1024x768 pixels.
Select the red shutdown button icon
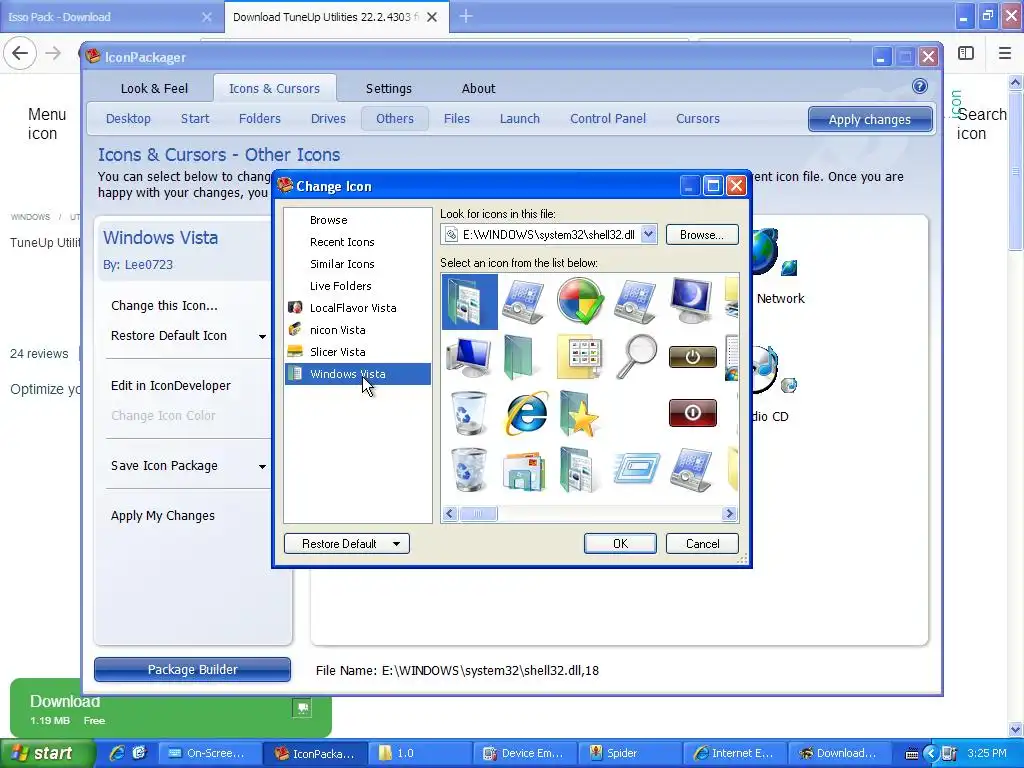pos(692,413)
